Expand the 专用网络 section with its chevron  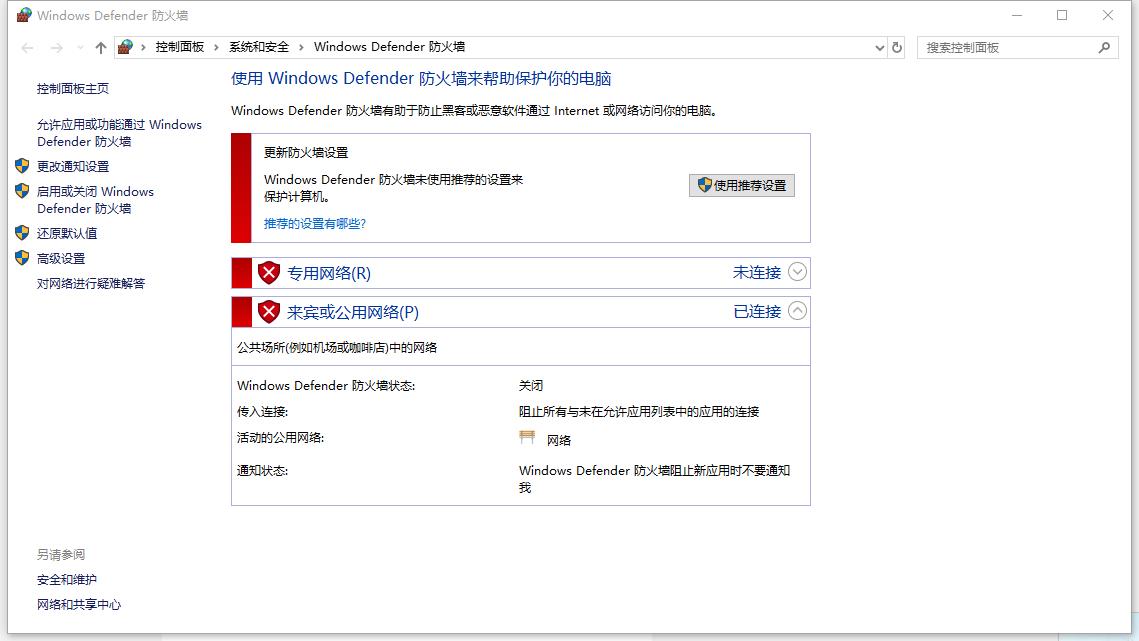(798, 272)
